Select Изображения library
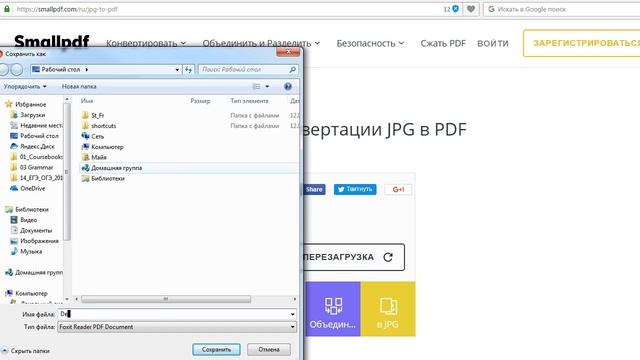The image size is (640, 360). [39, 241]
